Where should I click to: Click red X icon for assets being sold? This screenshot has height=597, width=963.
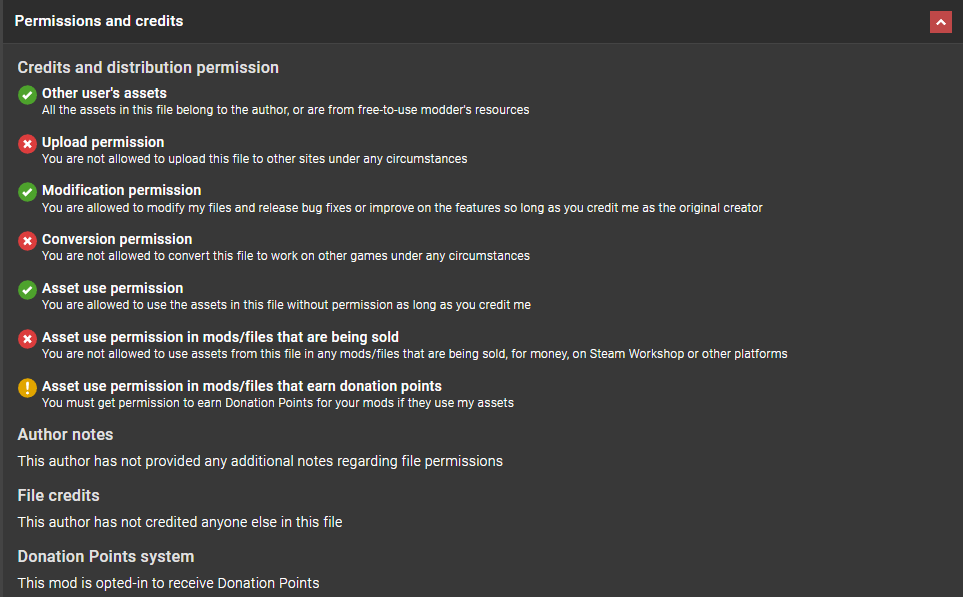point(27,338)
